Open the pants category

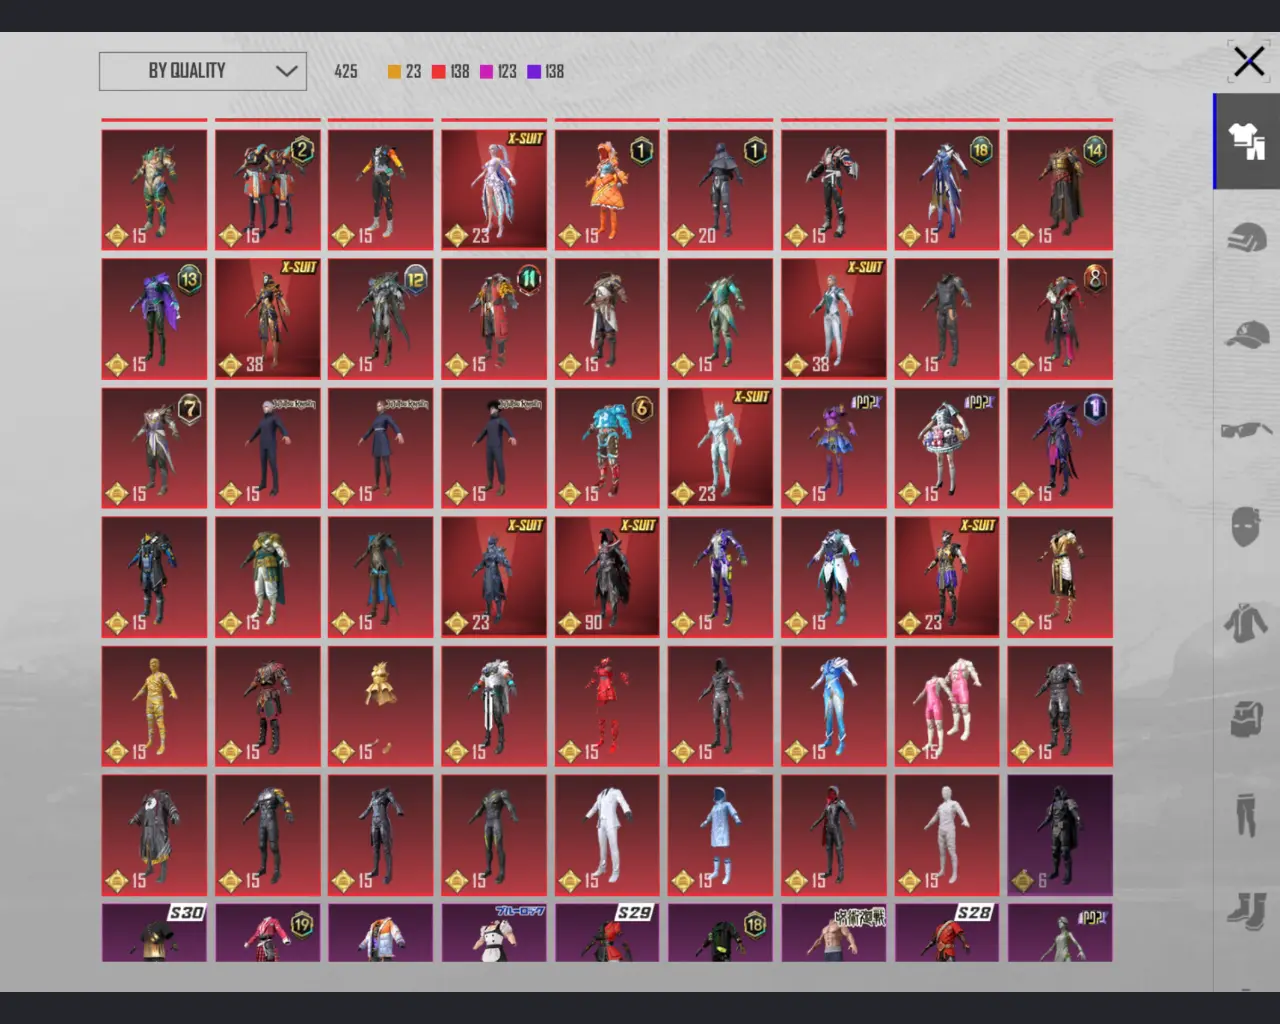(x=1246, y=814)
